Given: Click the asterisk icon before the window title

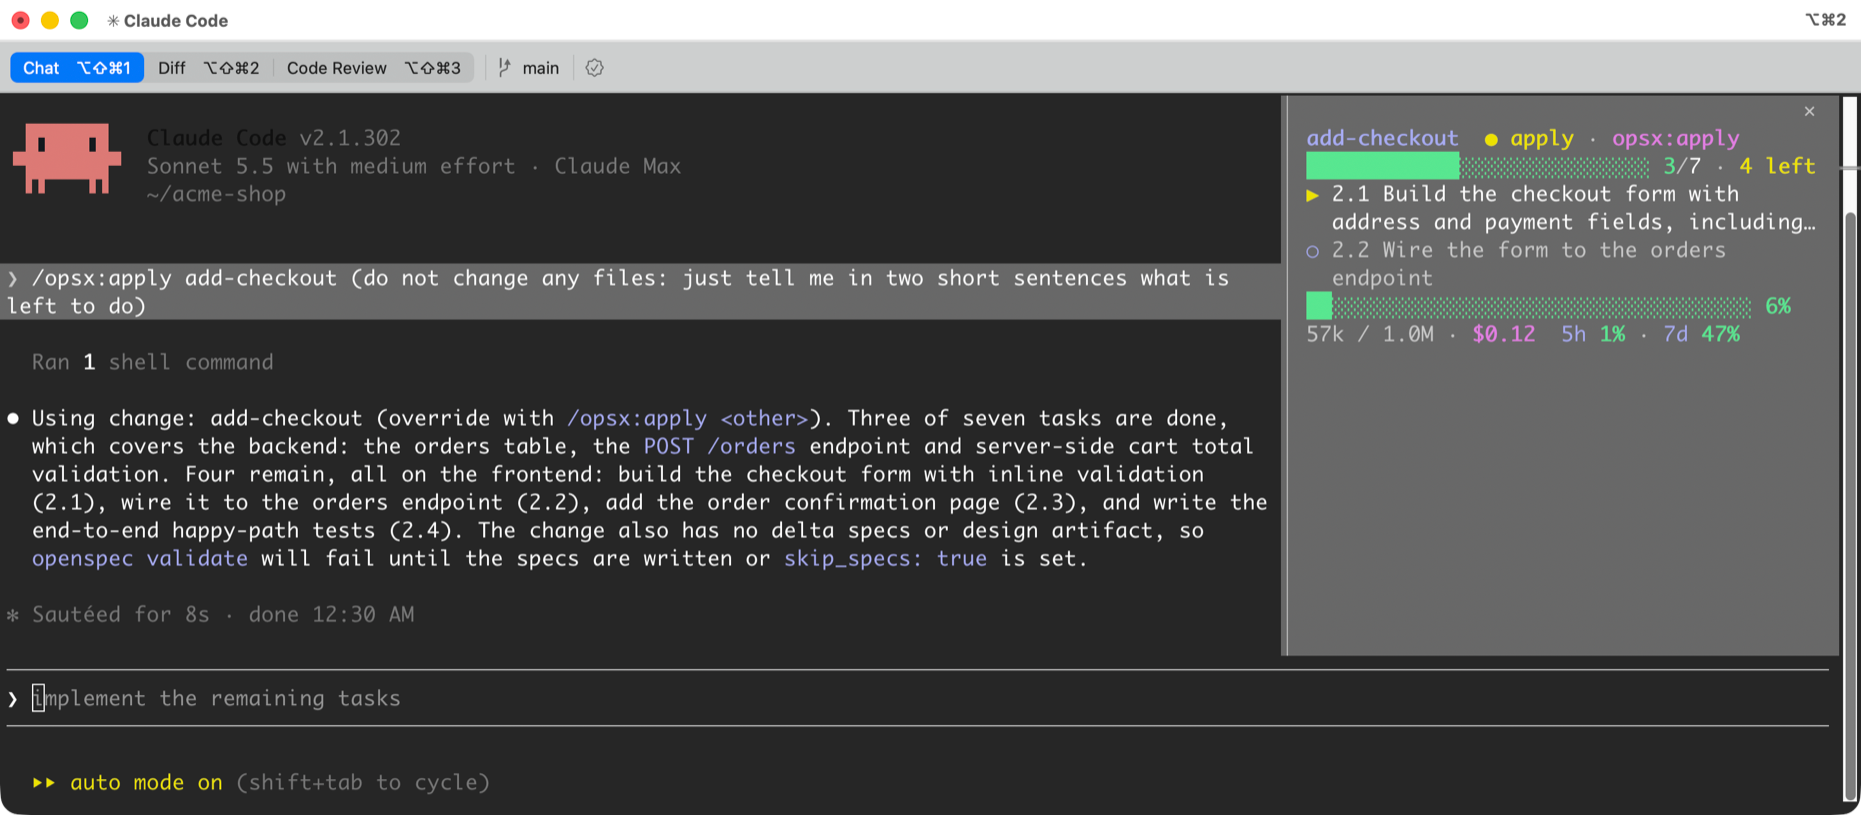Looking at the screenshot, I should (x=113, y=21).
